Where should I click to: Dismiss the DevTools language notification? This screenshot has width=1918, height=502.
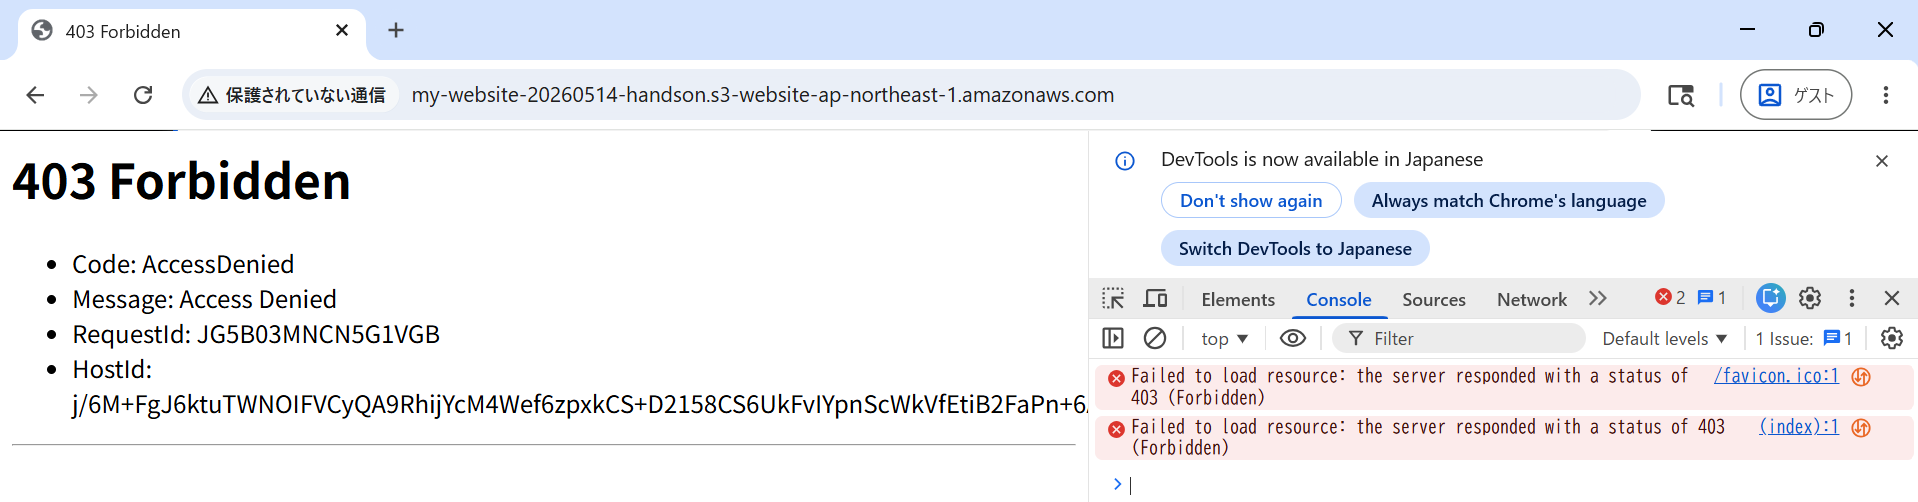[1881, 160]
